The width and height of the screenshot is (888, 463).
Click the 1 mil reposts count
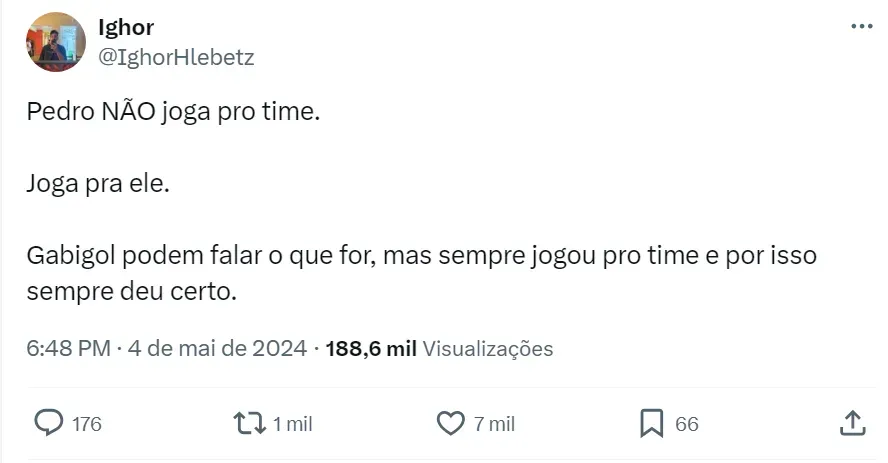coord(293,424)
